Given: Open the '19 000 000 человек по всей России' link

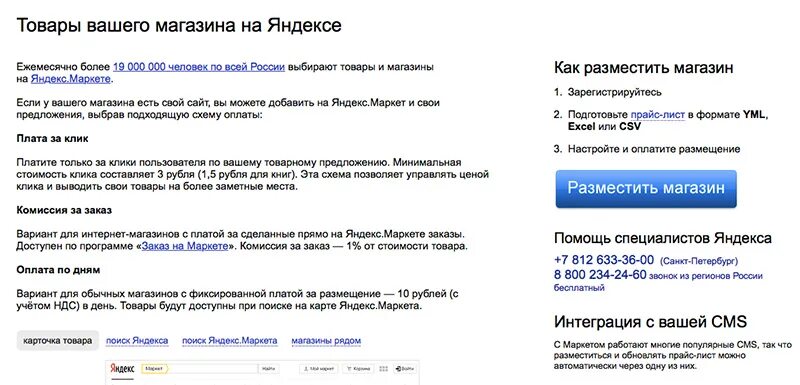Looking at the screenshot, I should point(198,67).
